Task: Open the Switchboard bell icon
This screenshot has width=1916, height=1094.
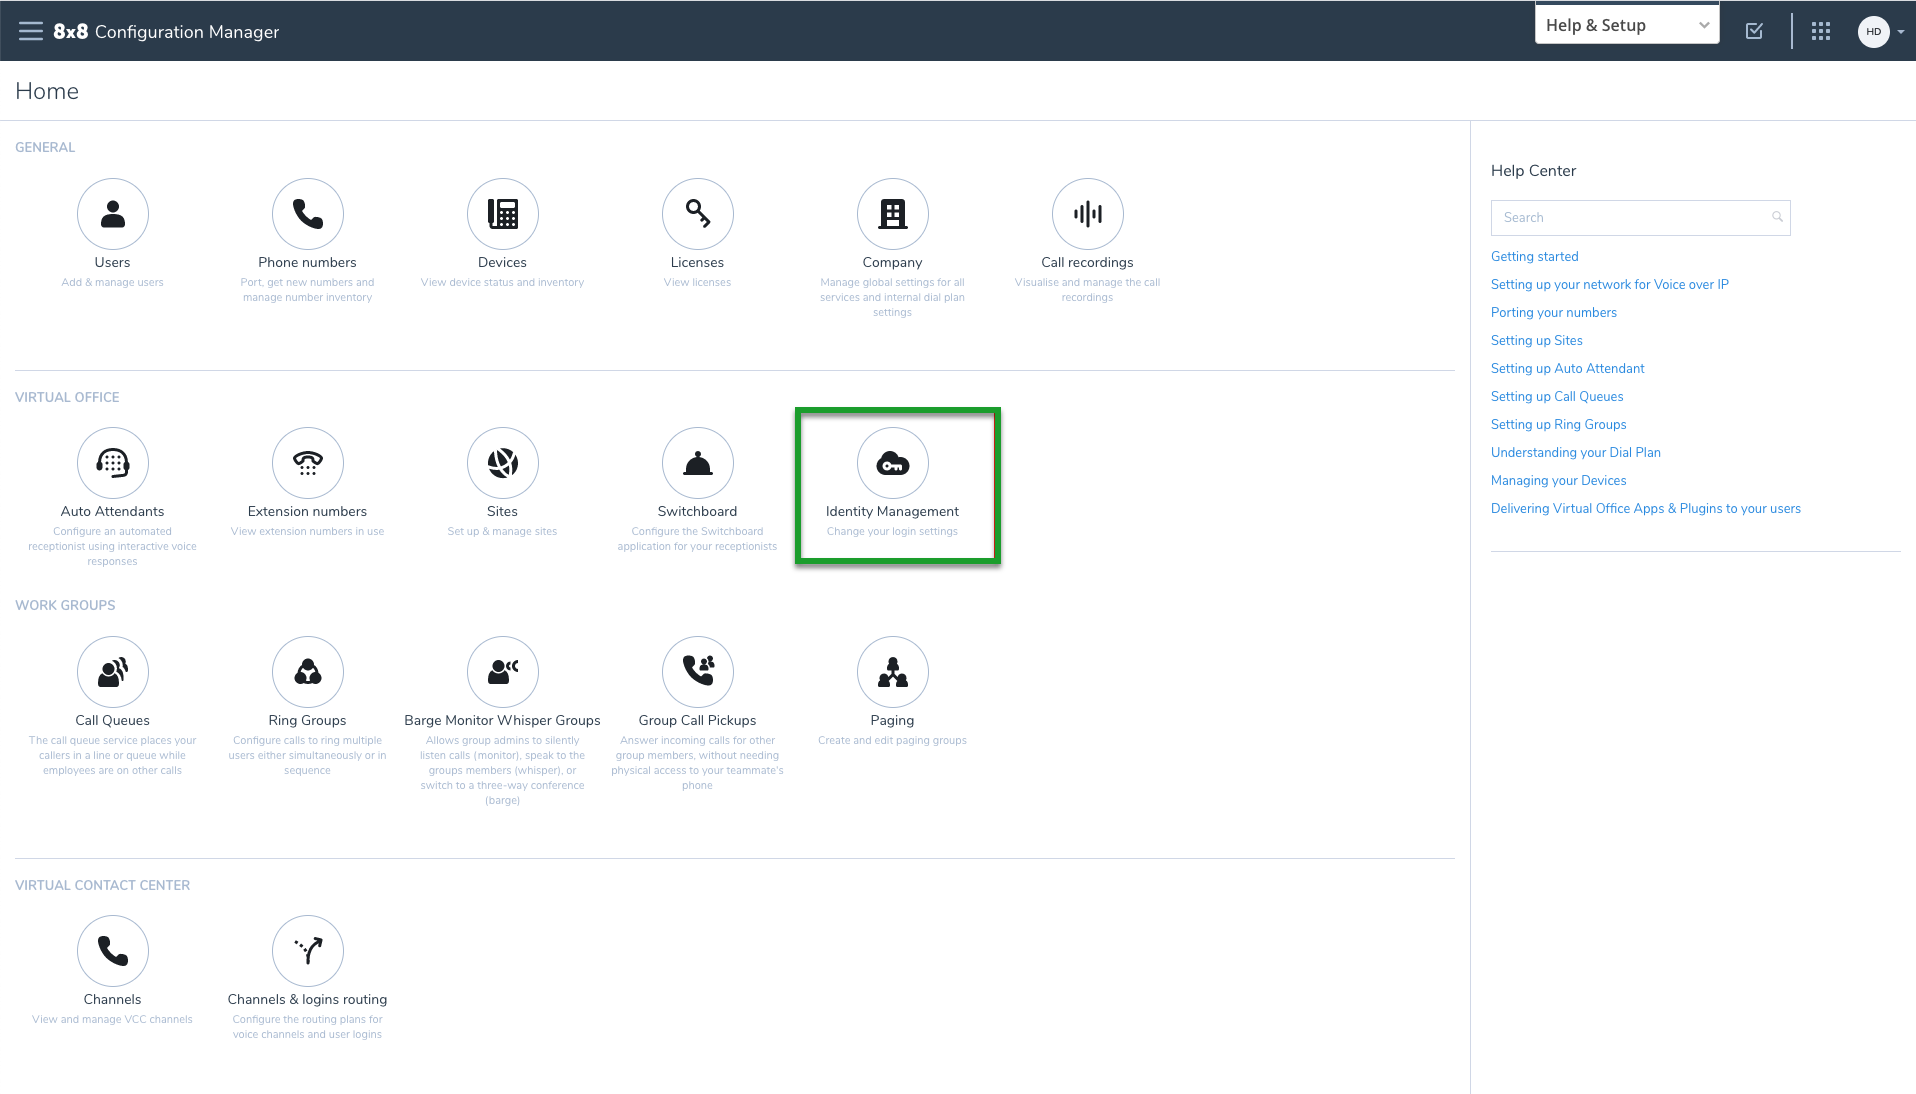Action: 698,463
